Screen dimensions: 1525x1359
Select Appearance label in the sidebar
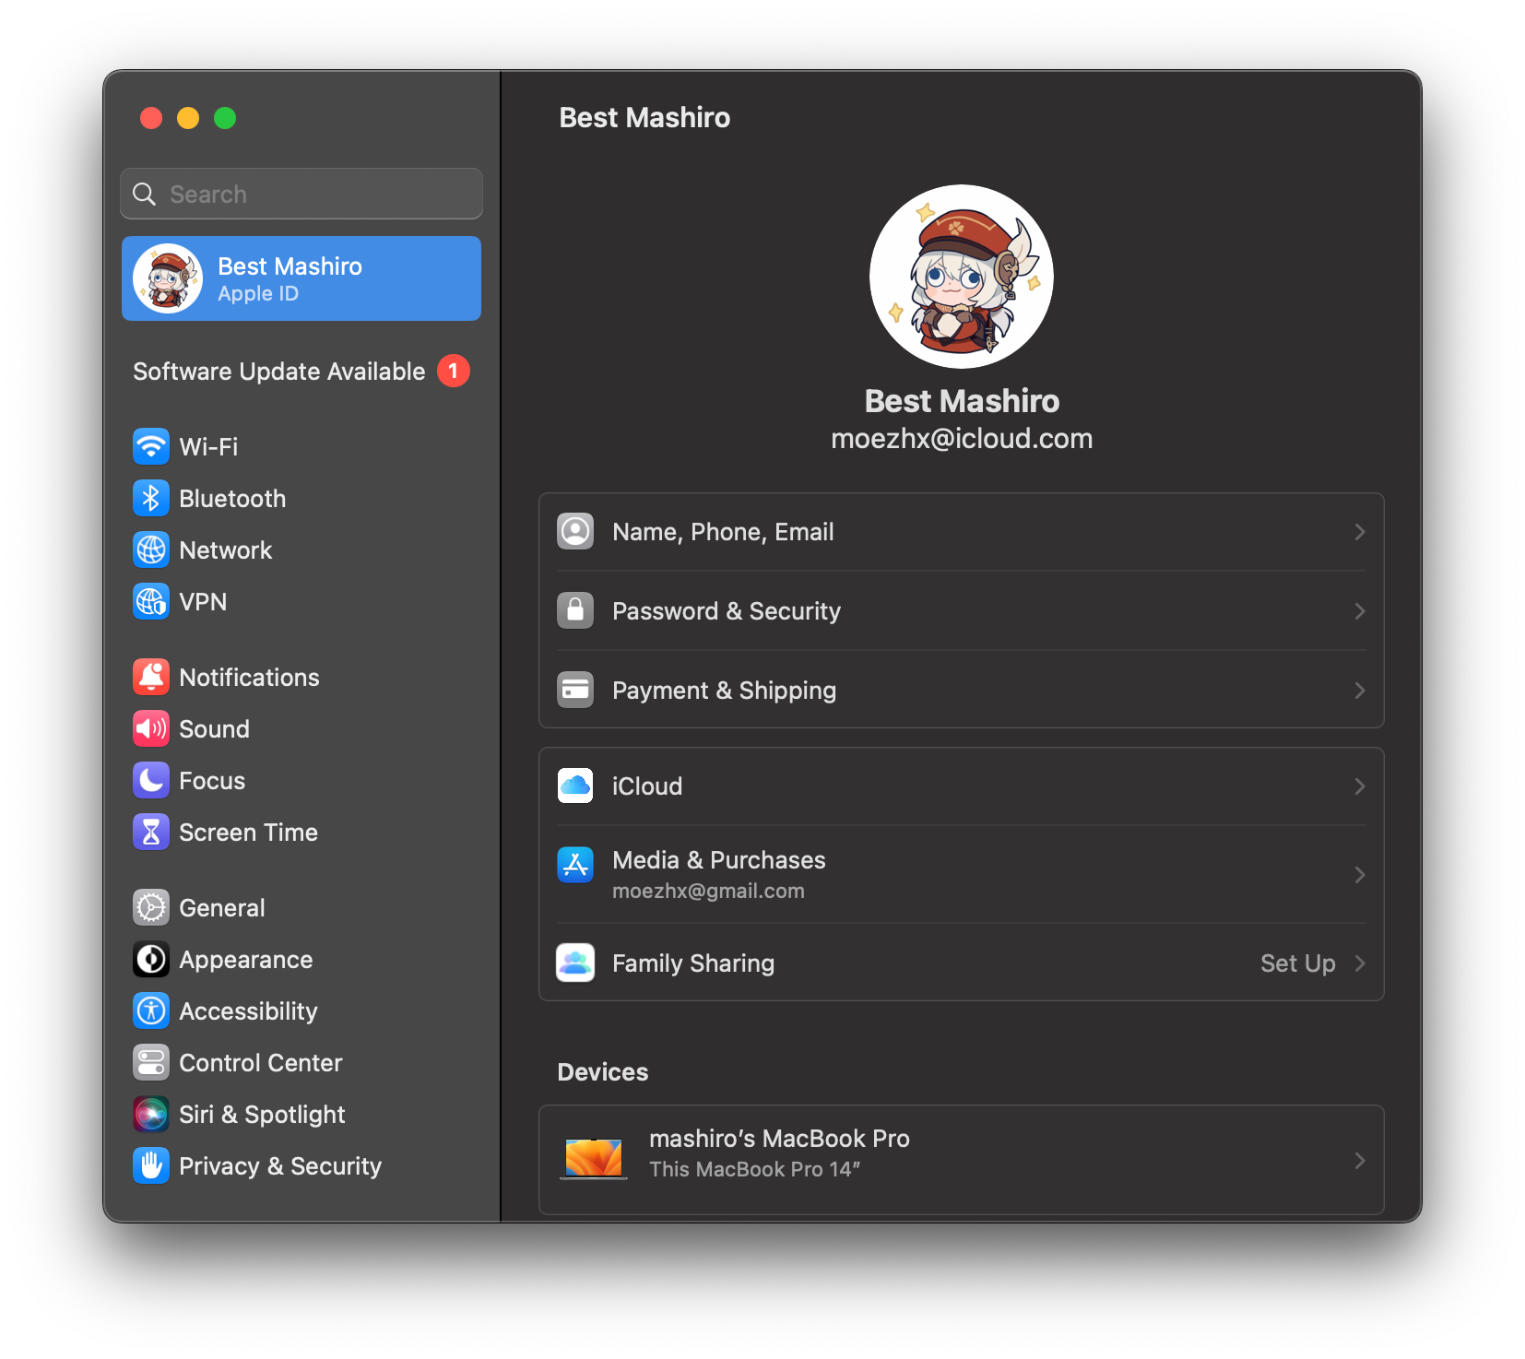pyautogui.click(x=246, y=960)
